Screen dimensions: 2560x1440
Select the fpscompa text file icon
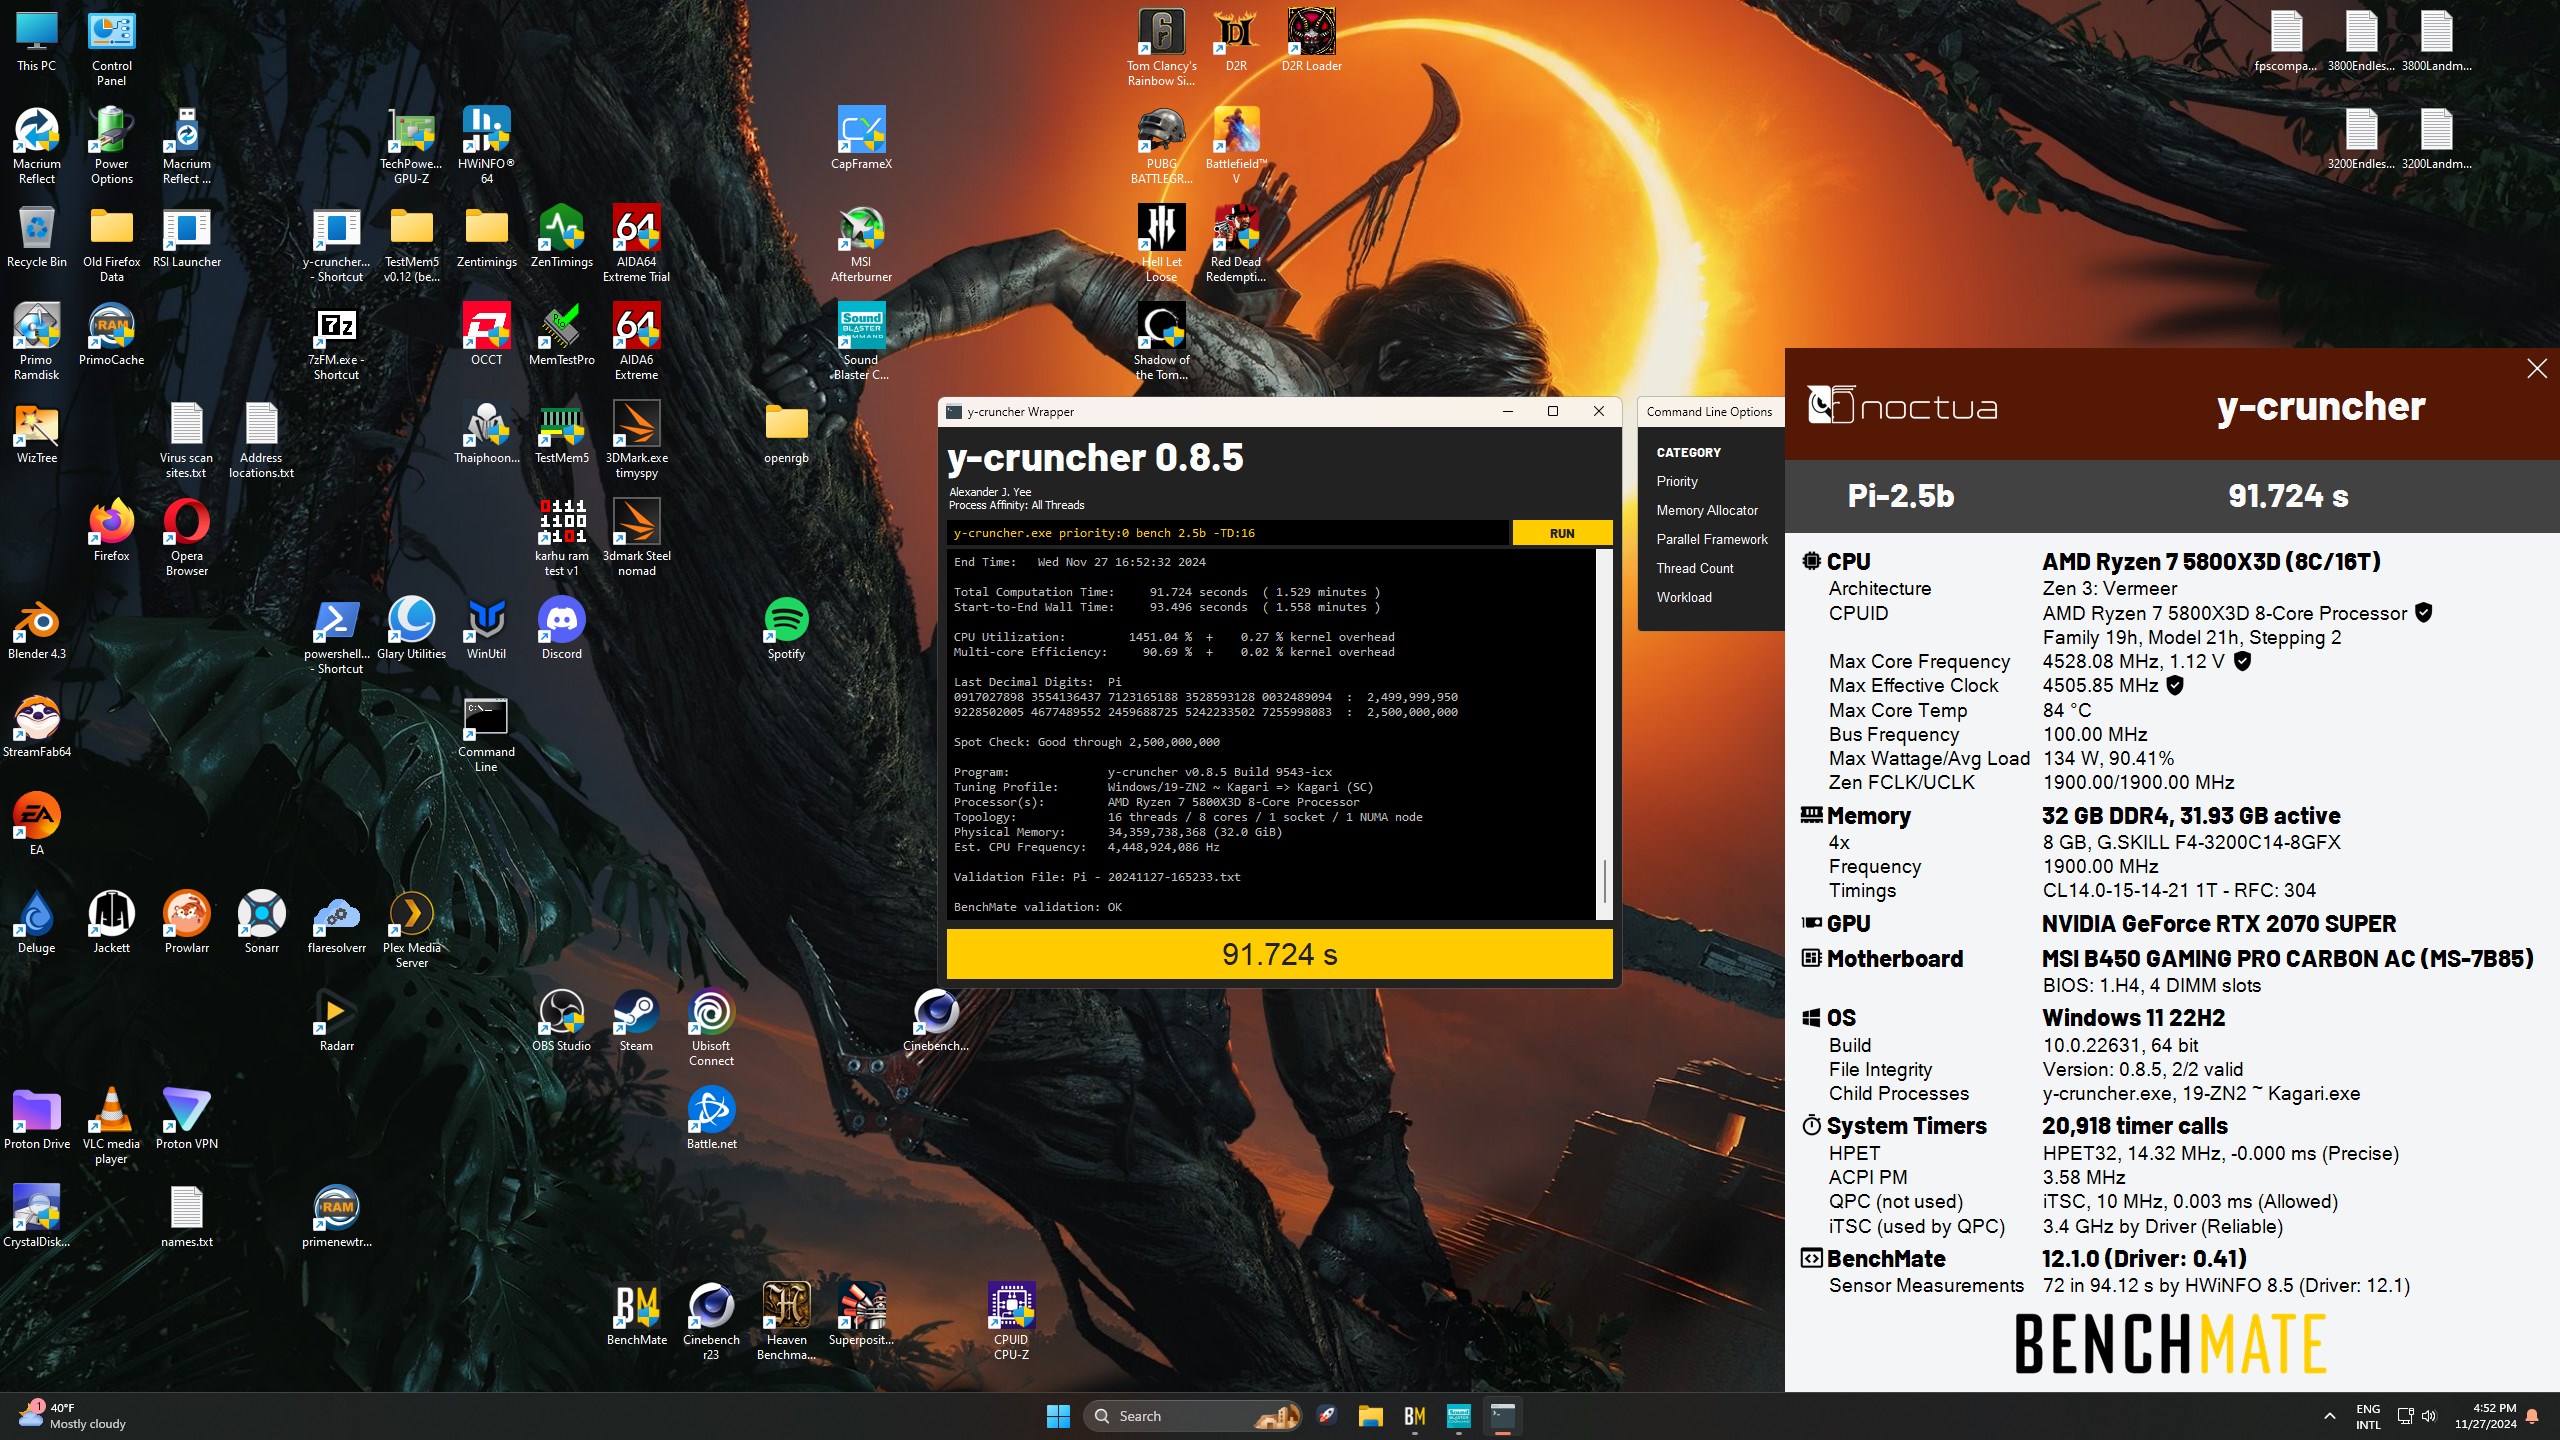tap(2285, 41)
